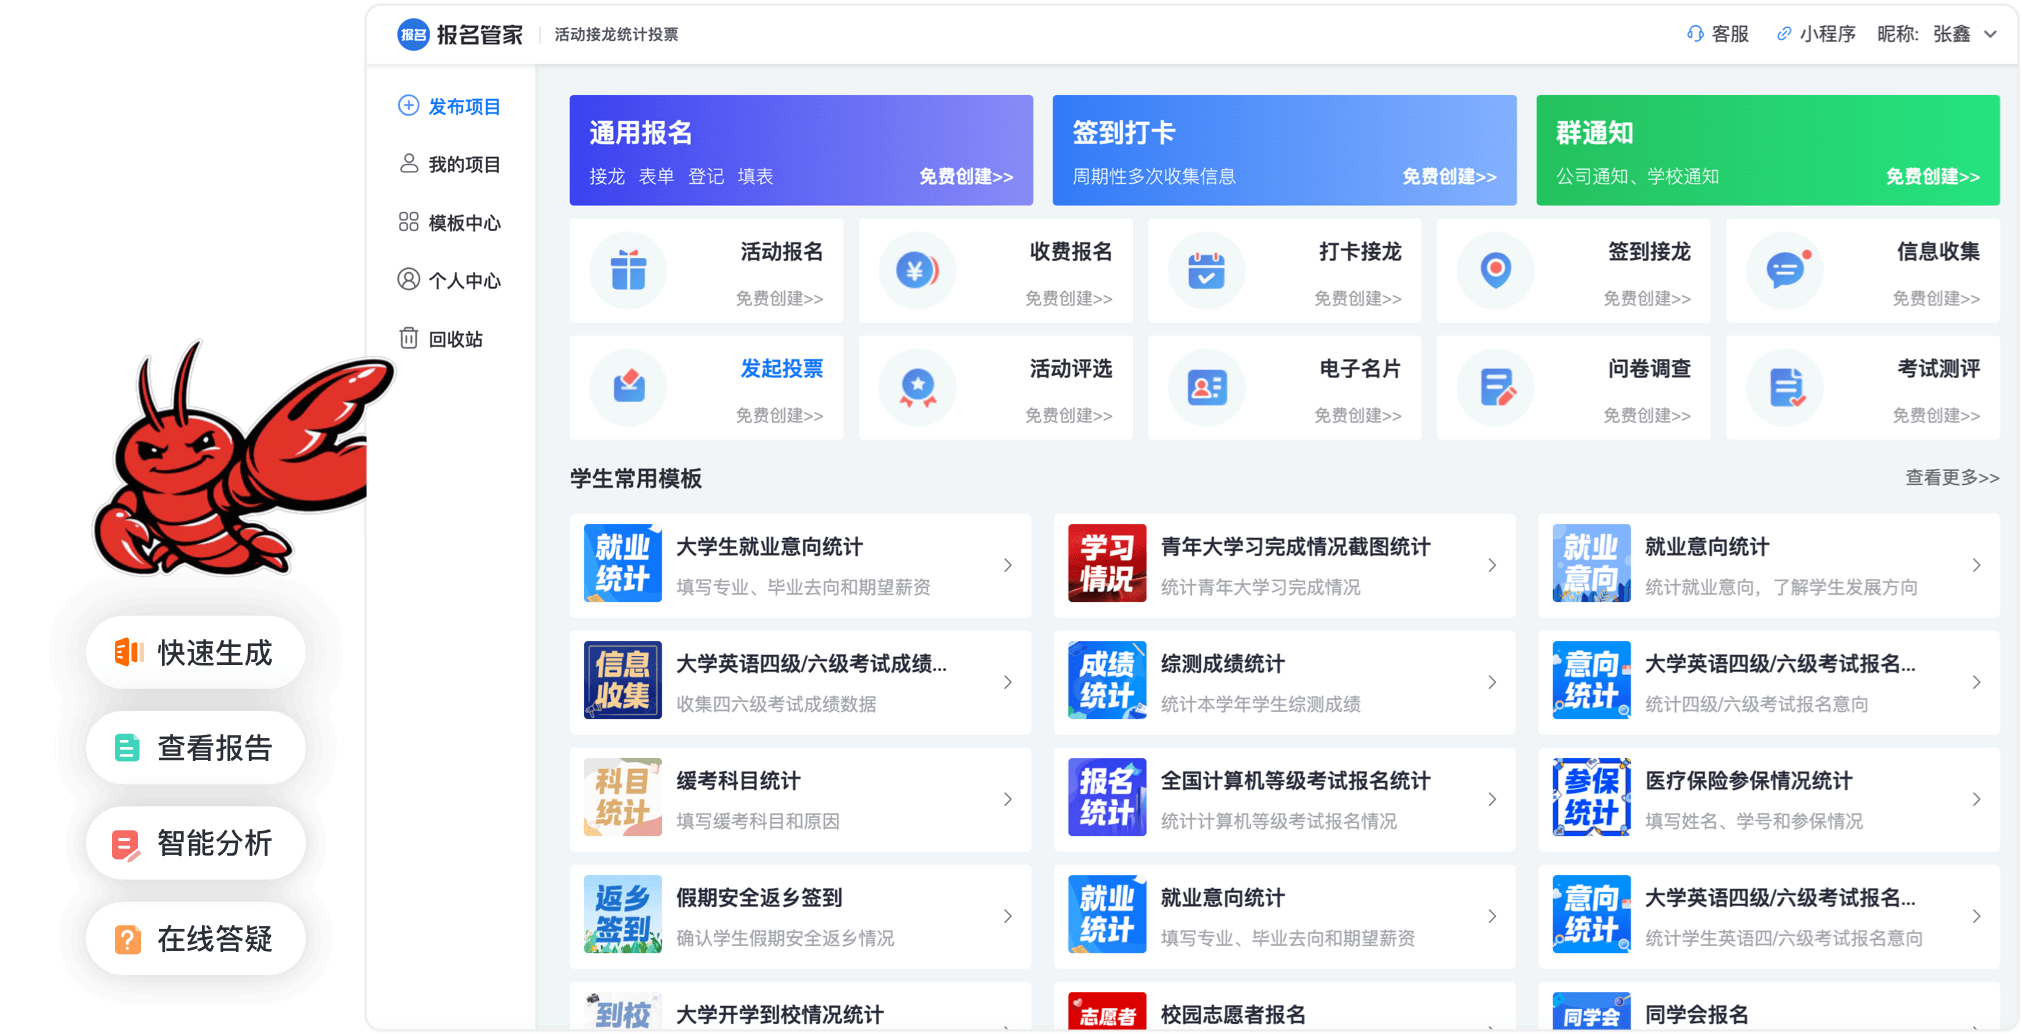
Task: Select 发布项目 in sidebar
Action: pos(449,106)
